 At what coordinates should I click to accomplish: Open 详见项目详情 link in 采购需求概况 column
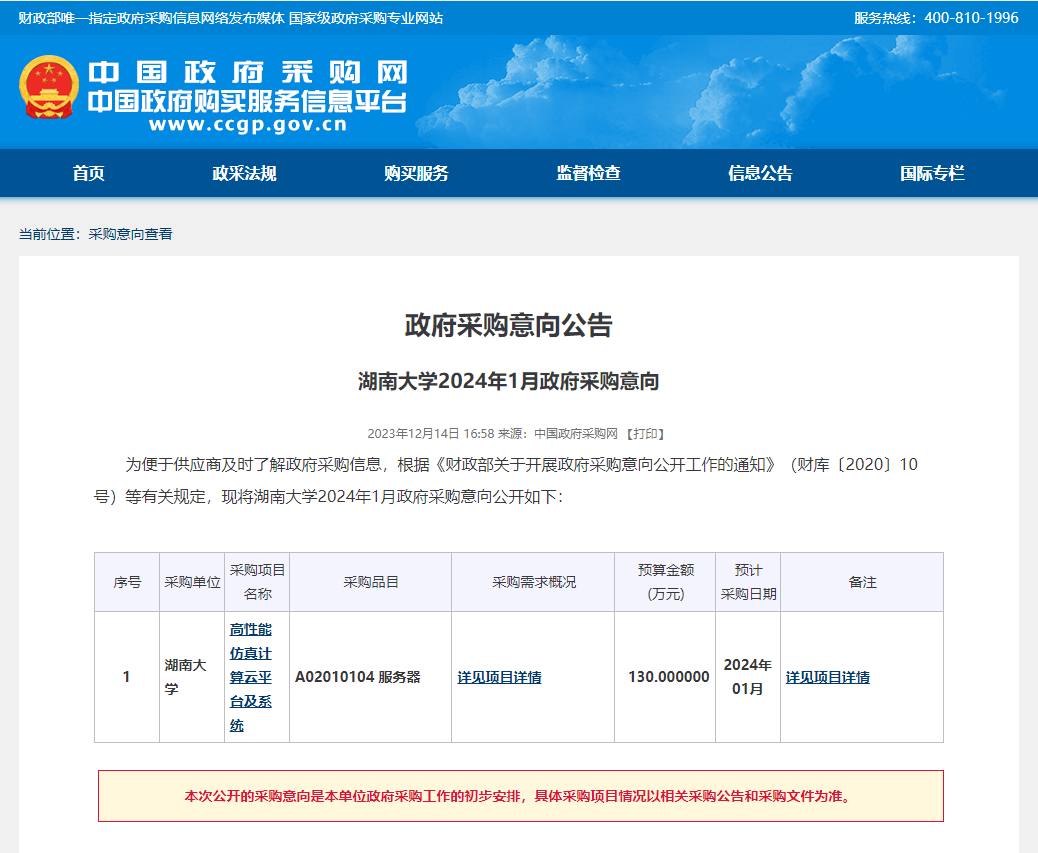tap(499, 677)
